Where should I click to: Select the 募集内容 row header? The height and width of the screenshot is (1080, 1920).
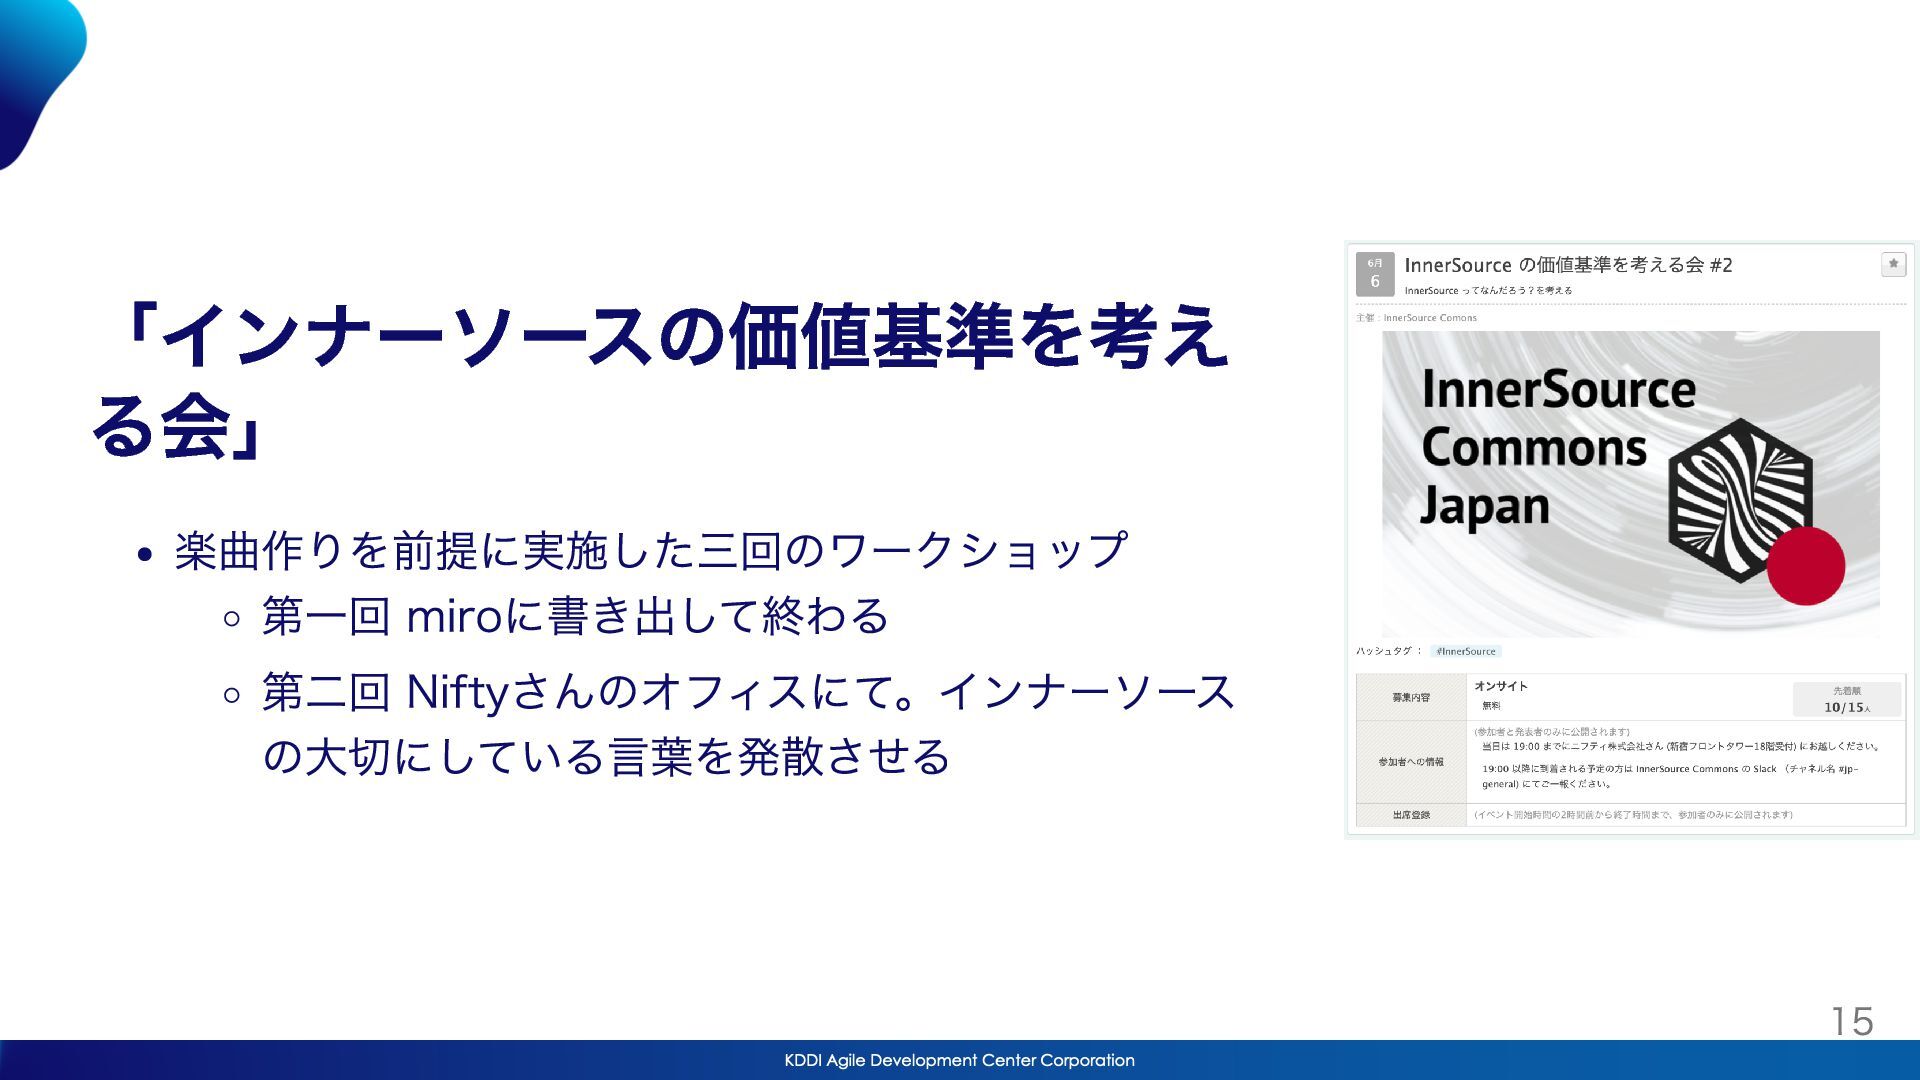pos(1410,697)
